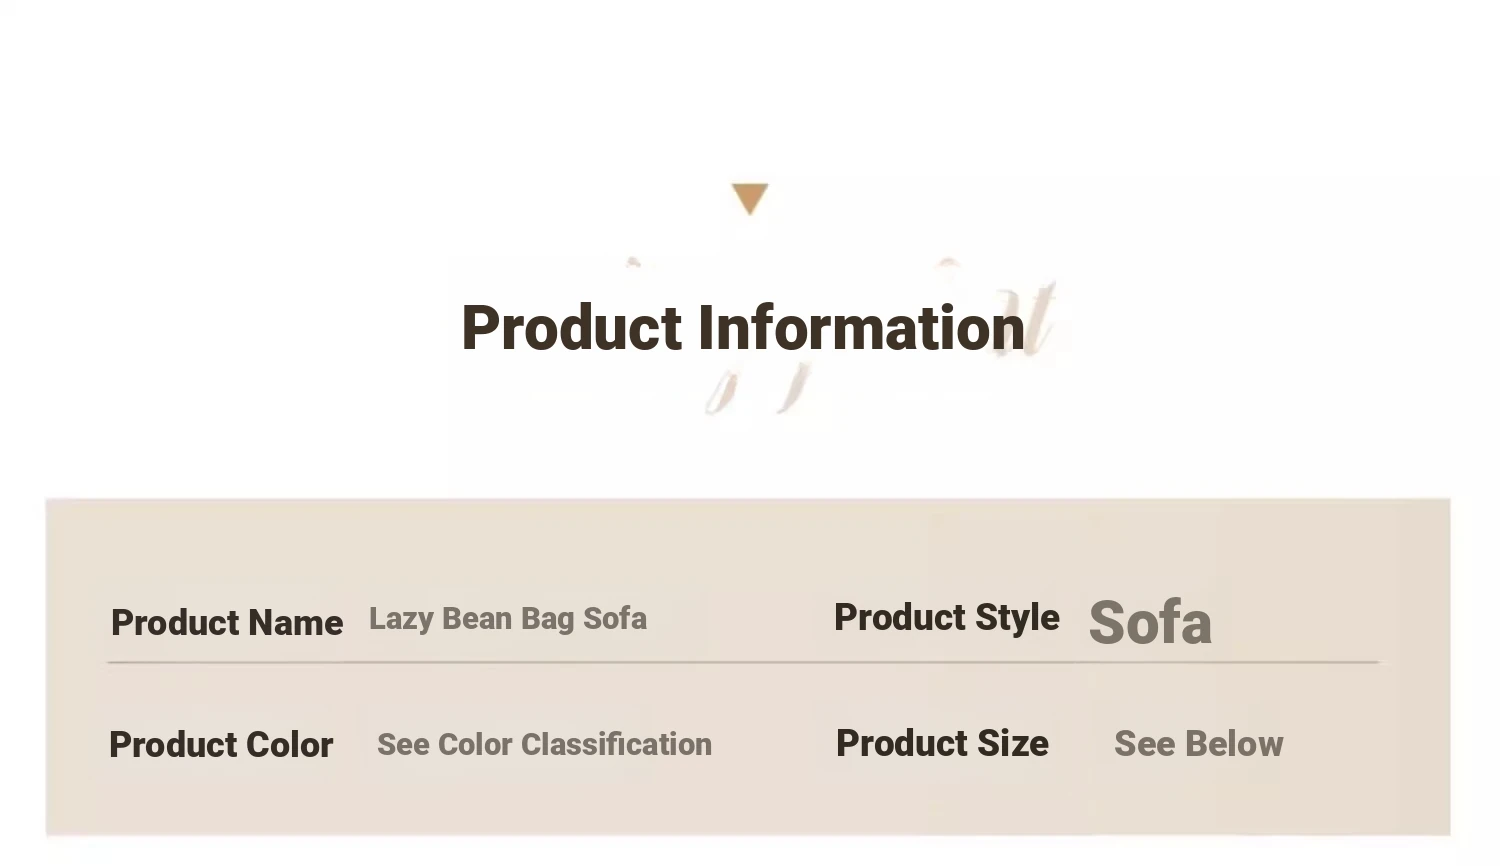Click the brown downward triangle icon
This screenshot has height=866, width=1500.
coord(749,197)
